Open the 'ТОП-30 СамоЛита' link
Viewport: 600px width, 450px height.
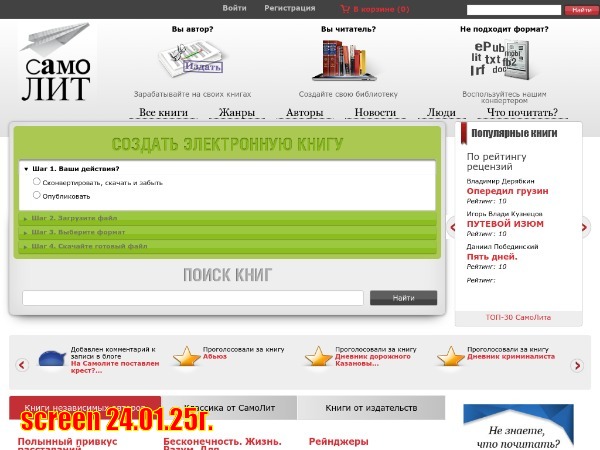click(517, 317)
